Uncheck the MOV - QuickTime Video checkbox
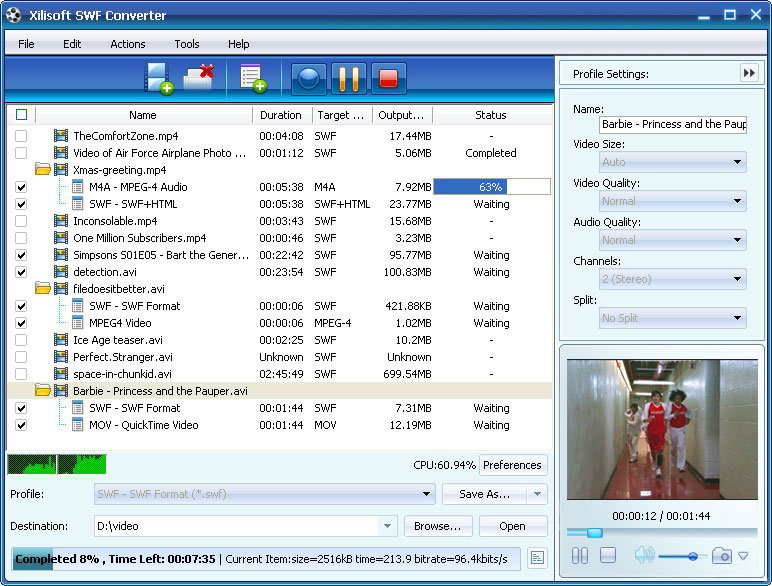Screen dimensions: 772x586 coord(21,425)
